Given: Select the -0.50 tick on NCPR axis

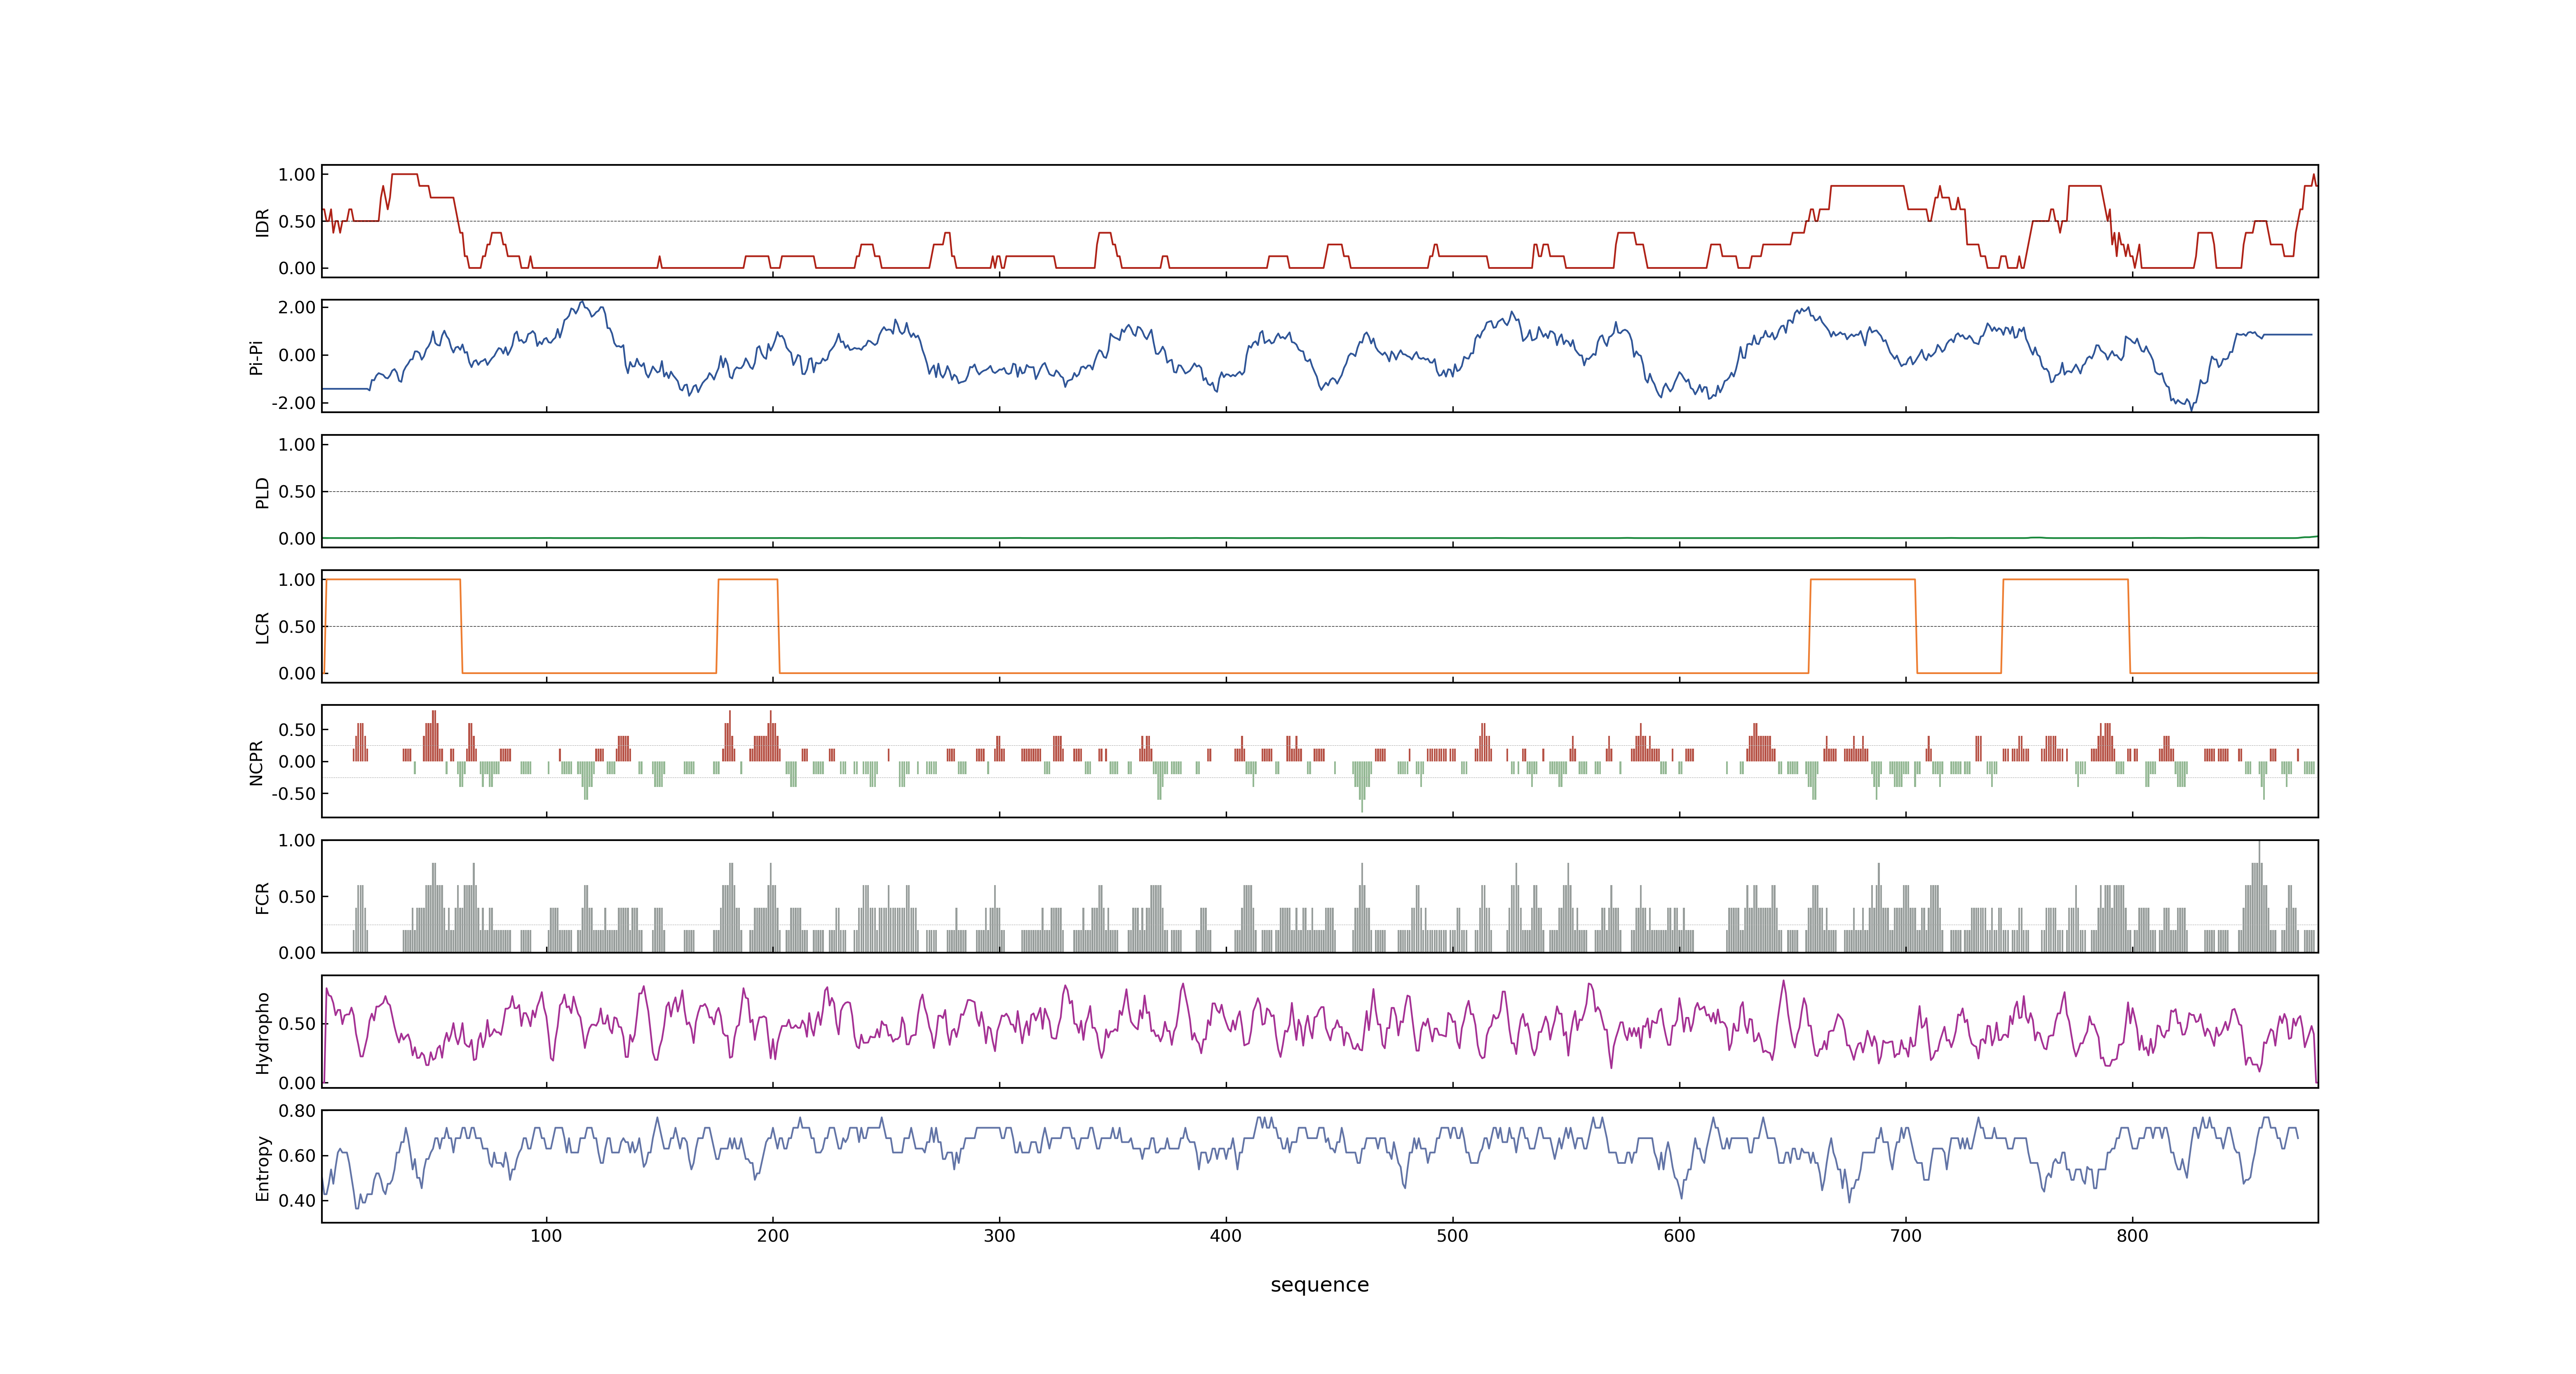Looking at the screenshot, I should click(x=293, y=794).
